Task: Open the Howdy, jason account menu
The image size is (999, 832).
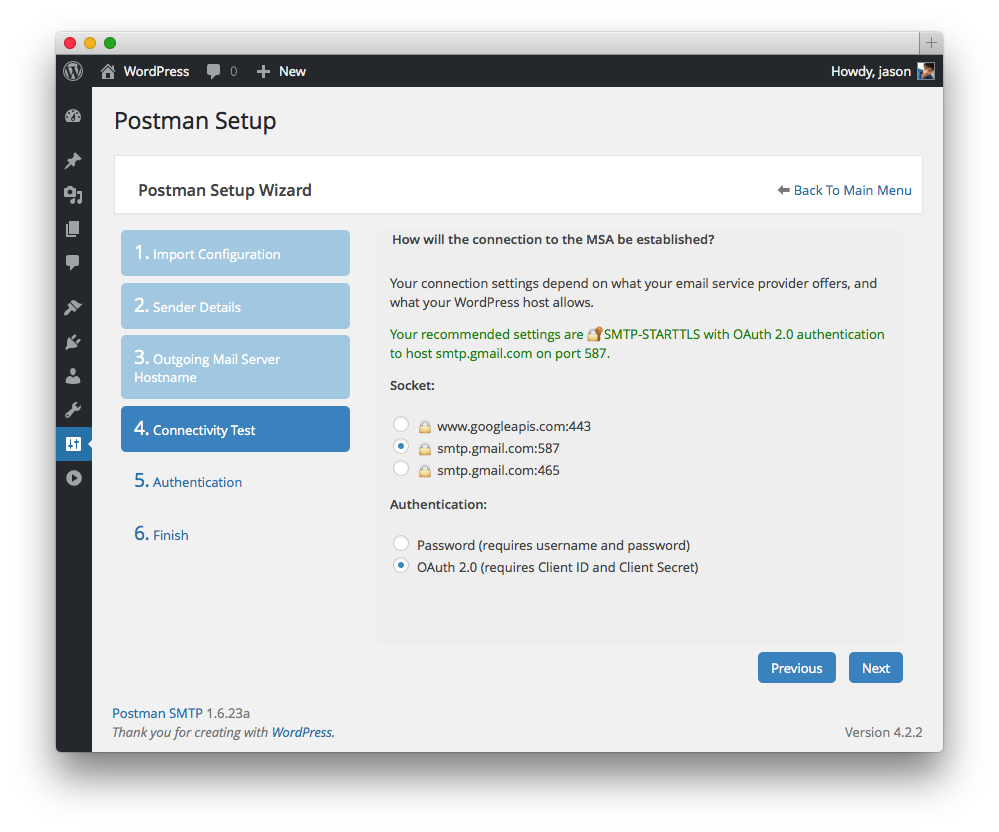Action: tap(882, 71)
